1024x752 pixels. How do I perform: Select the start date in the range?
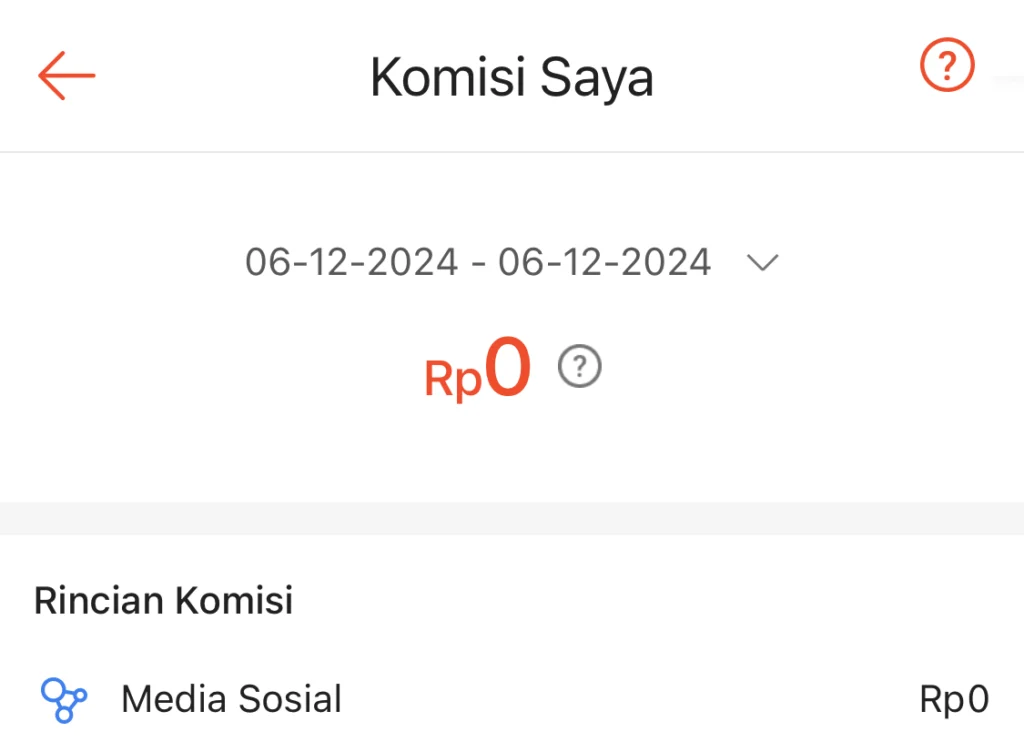coord(351,263)
